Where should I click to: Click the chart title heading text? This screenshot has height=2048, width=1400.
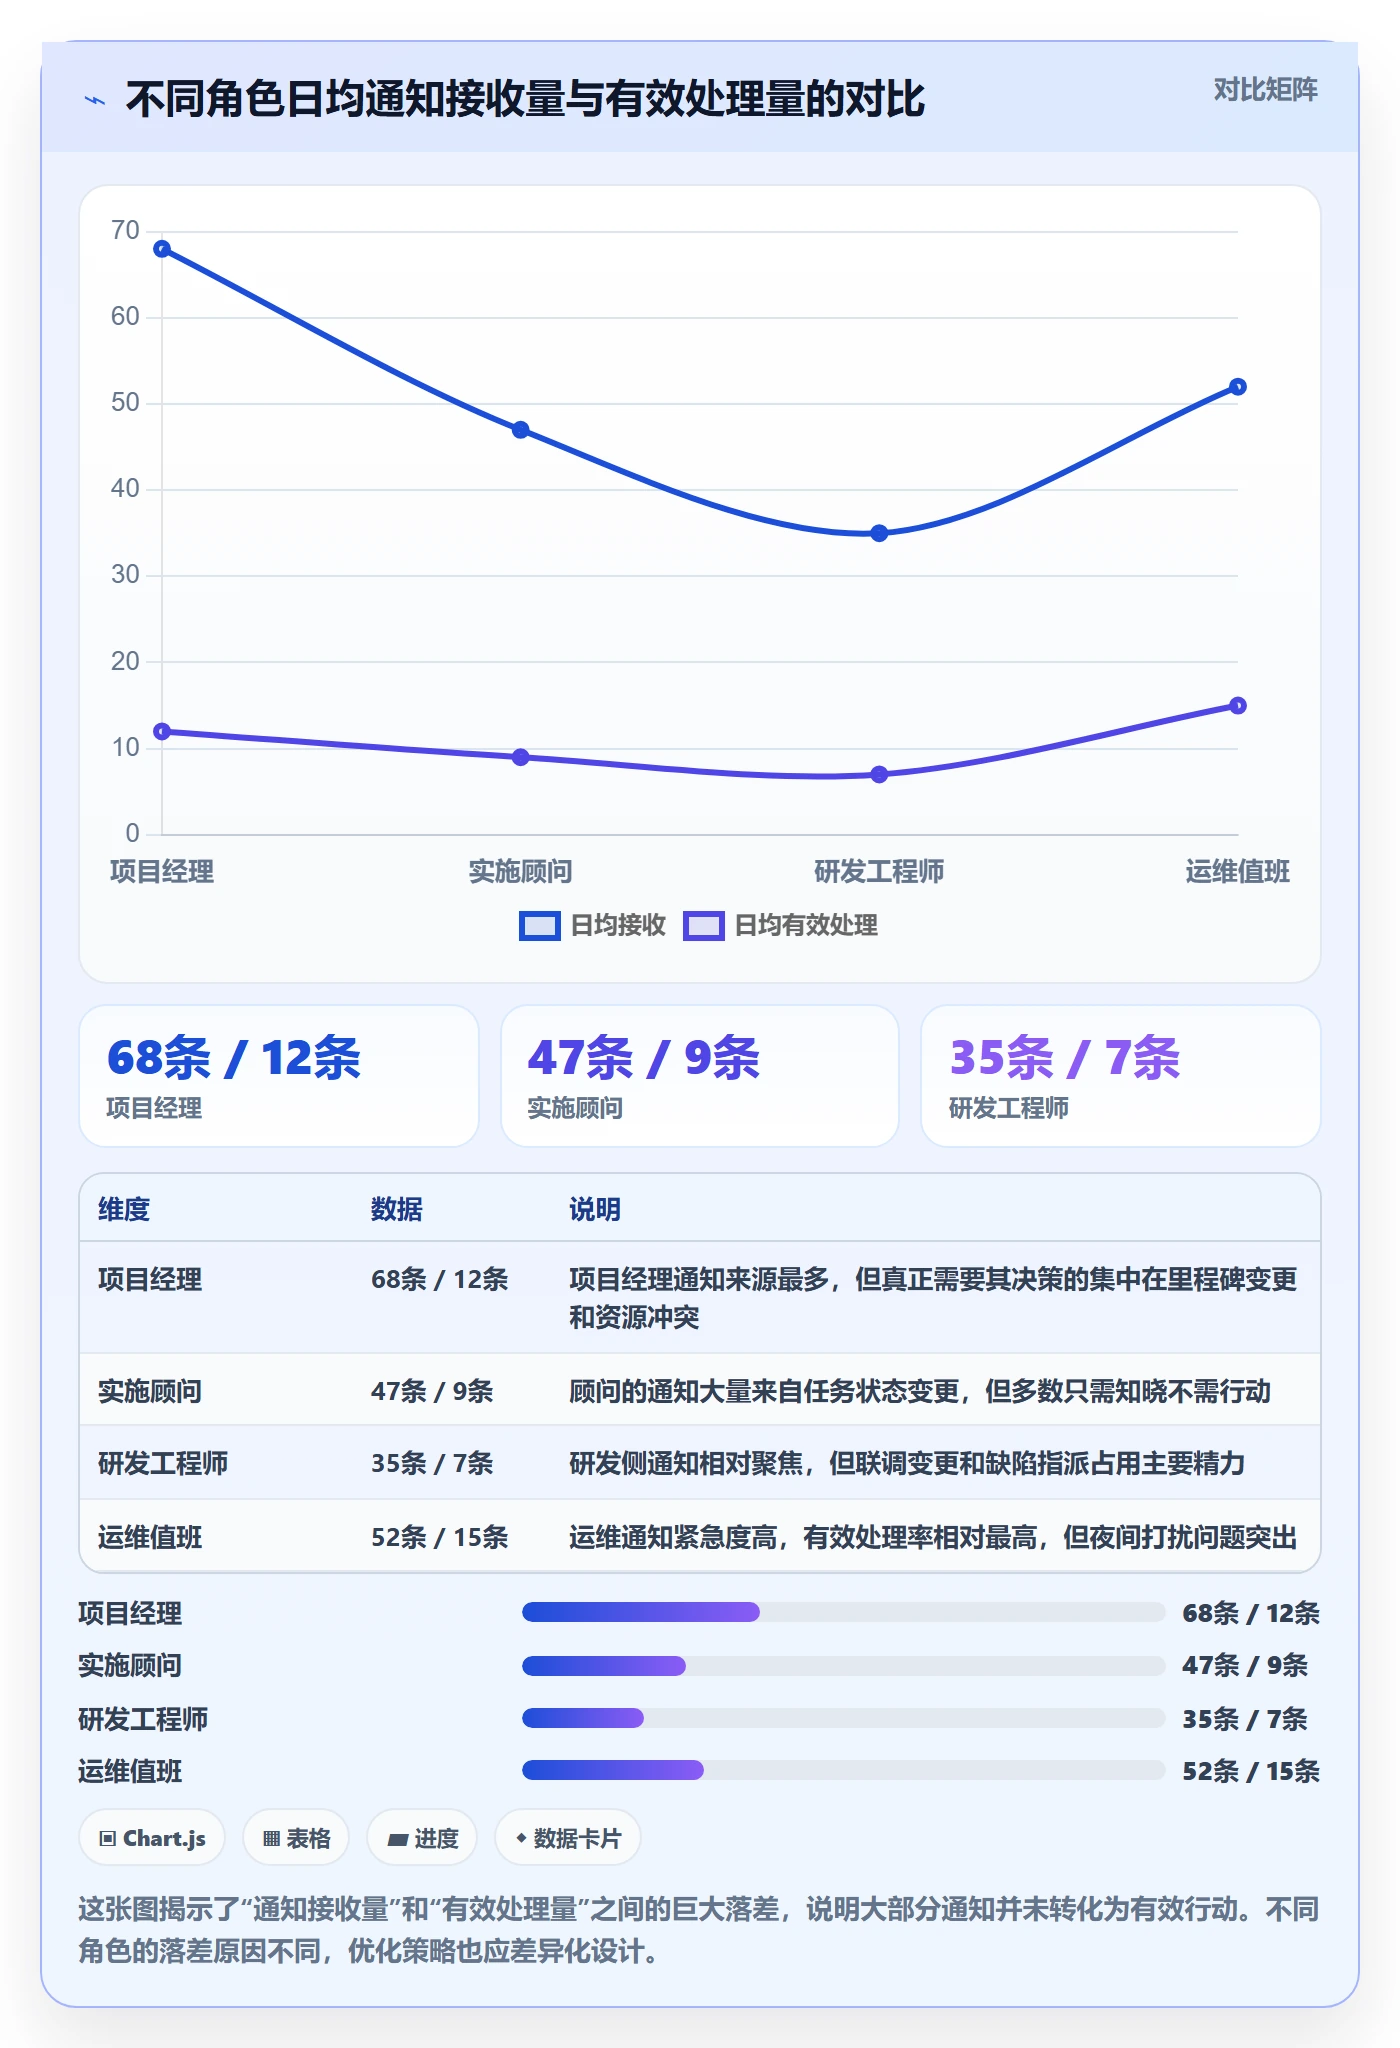click(x=526, y=100)
